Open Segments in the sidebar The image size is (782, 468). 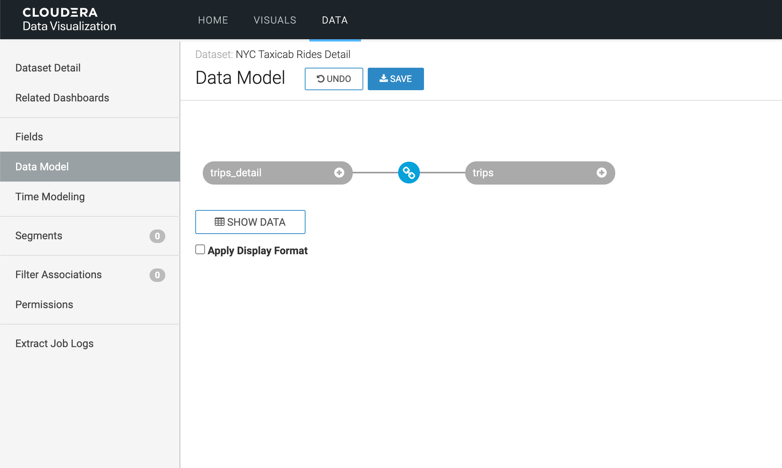pyautogui.click(x=39, y=236)
